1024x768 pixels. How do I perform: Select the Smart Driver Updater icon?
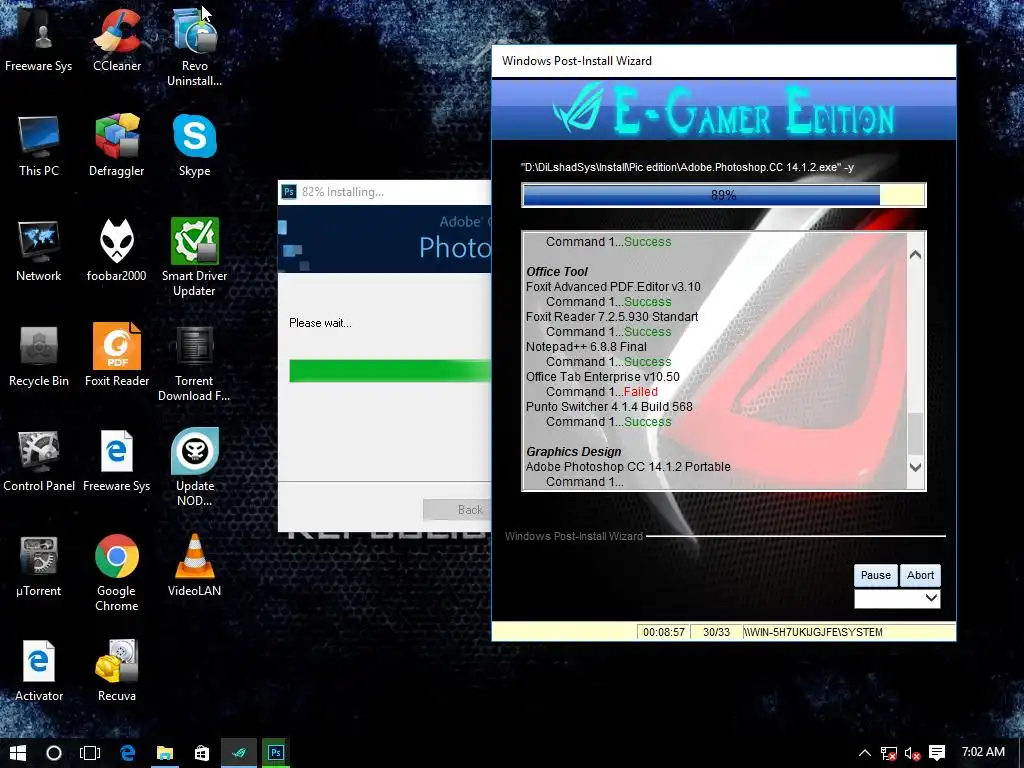pyautogui.click(x=194, y=257)
